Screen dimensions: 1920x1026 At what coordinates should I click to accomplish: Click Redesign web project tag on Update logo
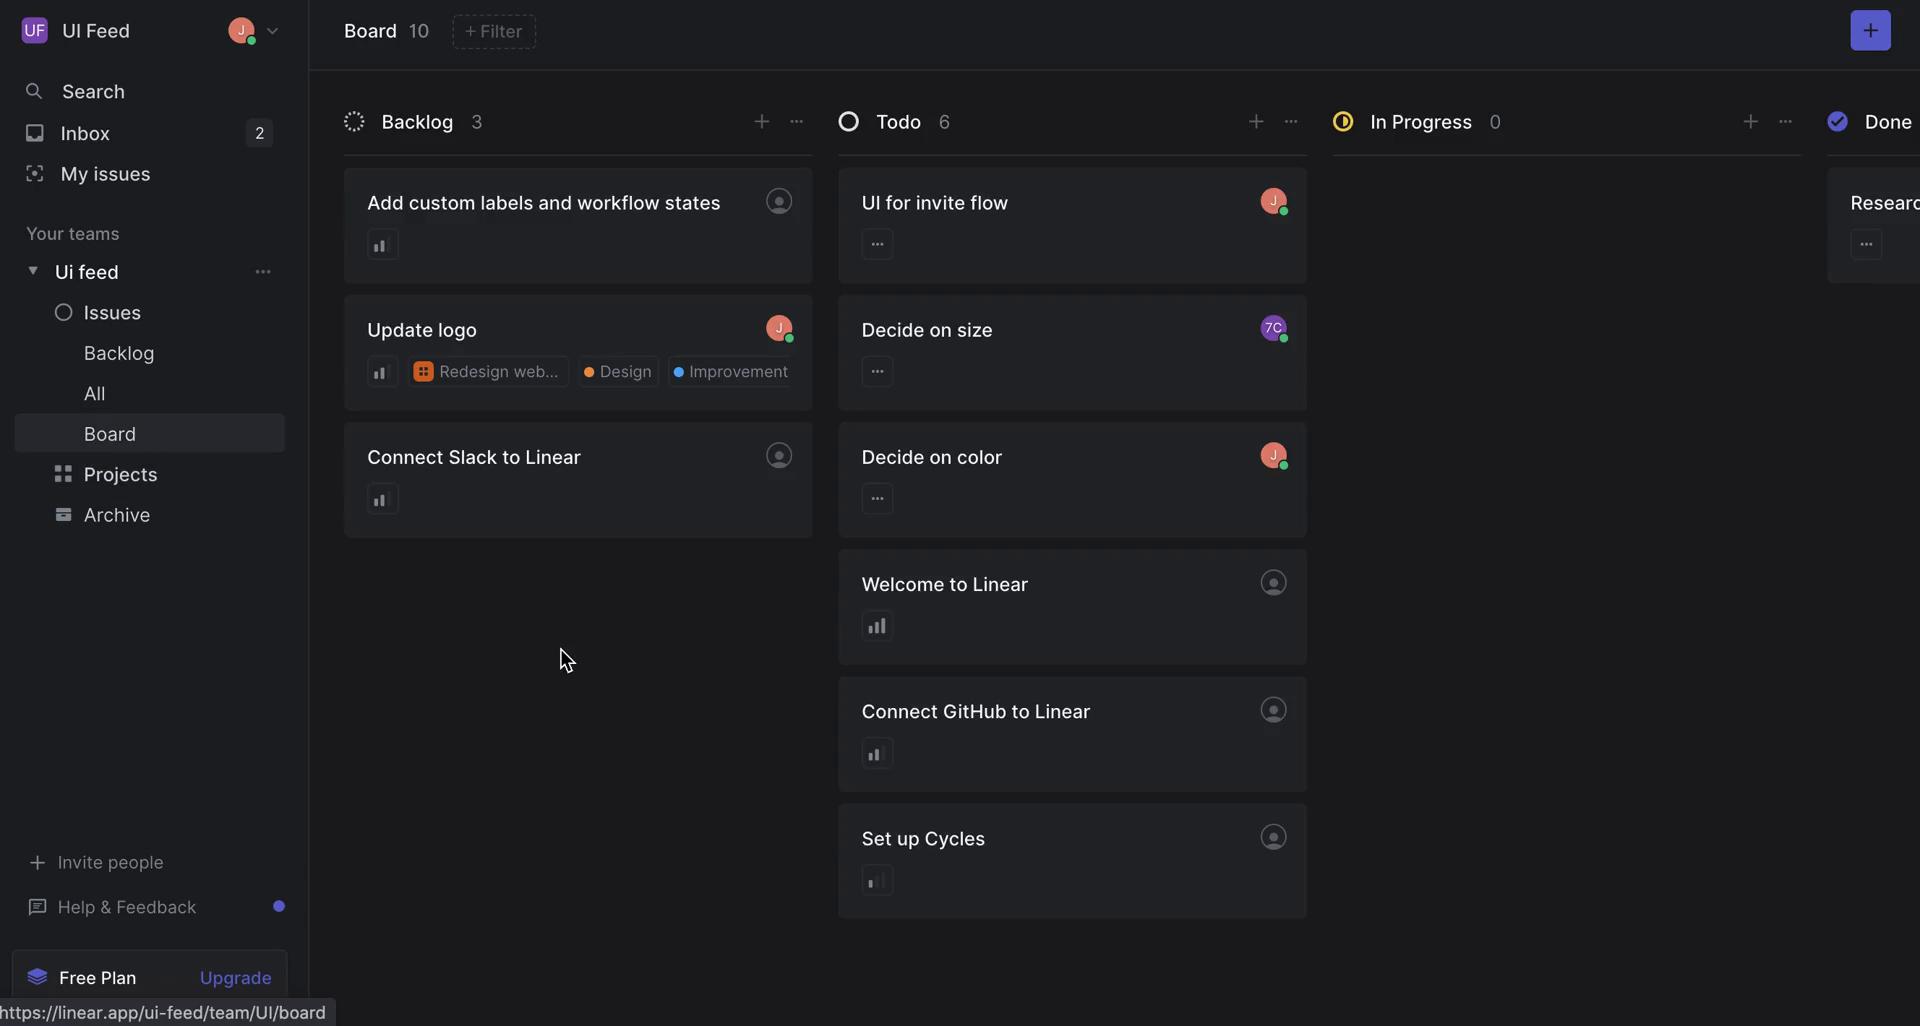coord(488,372)
